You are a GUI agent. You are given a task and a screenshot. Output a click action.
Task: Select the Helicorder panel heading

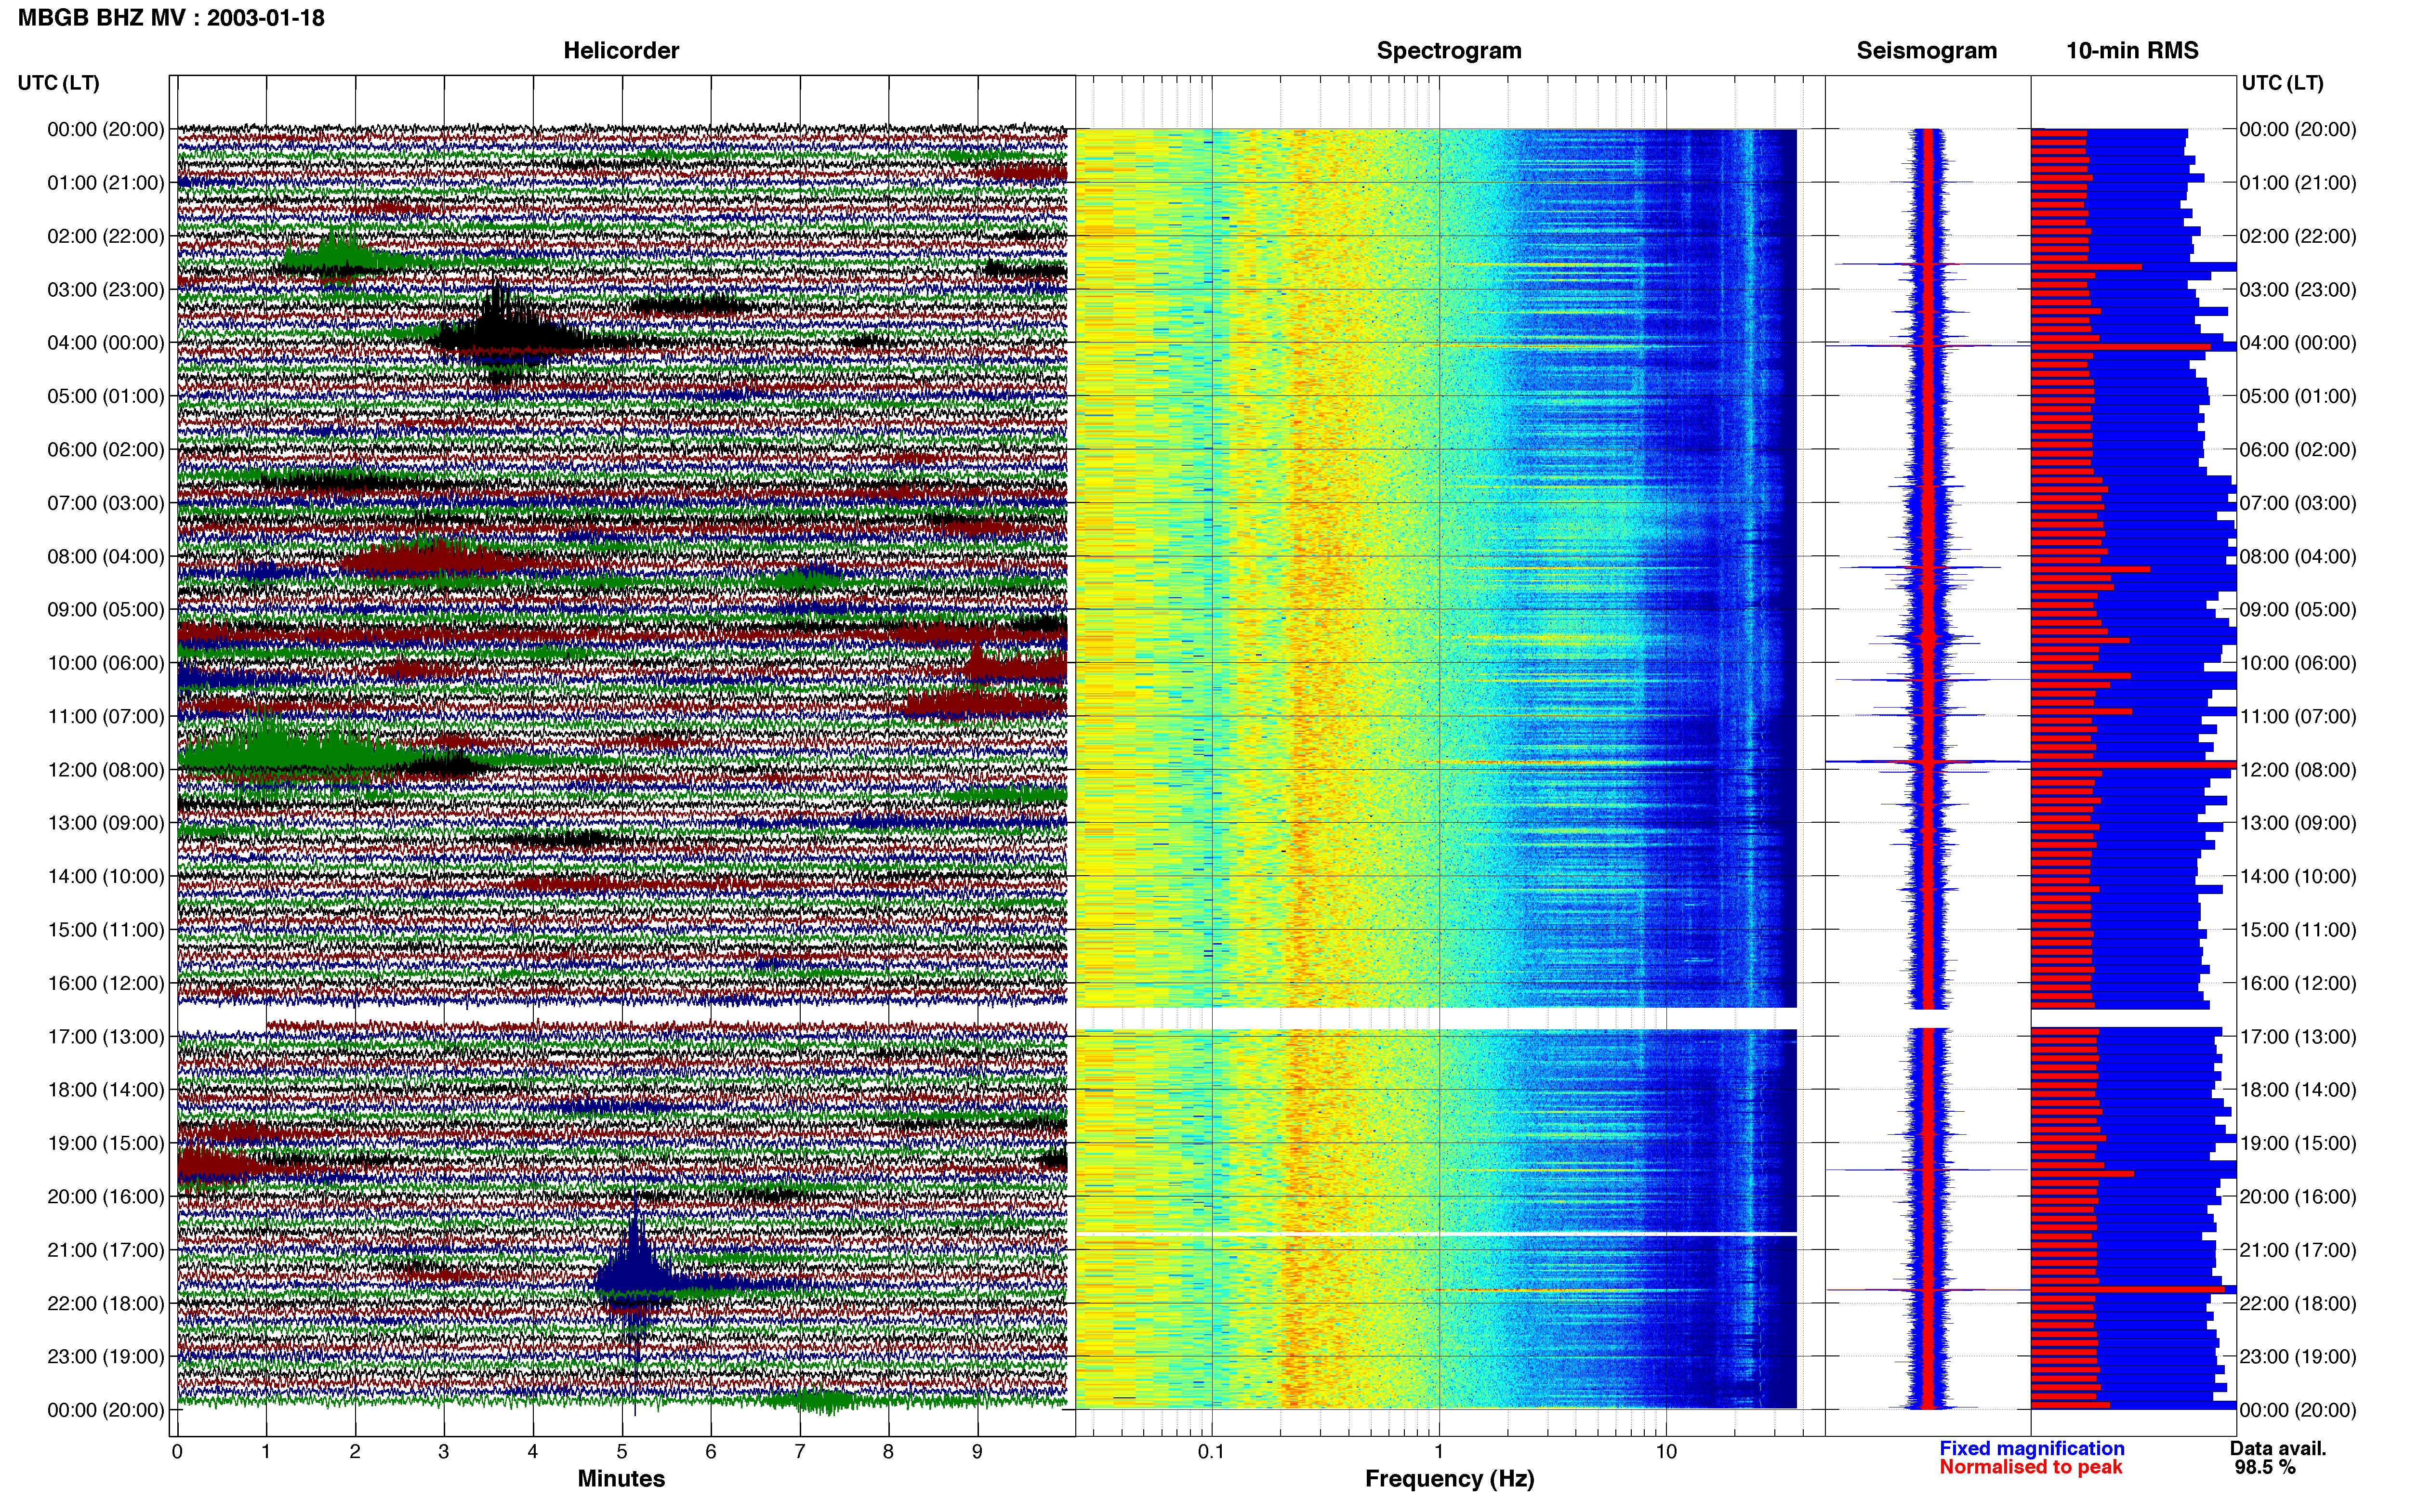(621, 51)
